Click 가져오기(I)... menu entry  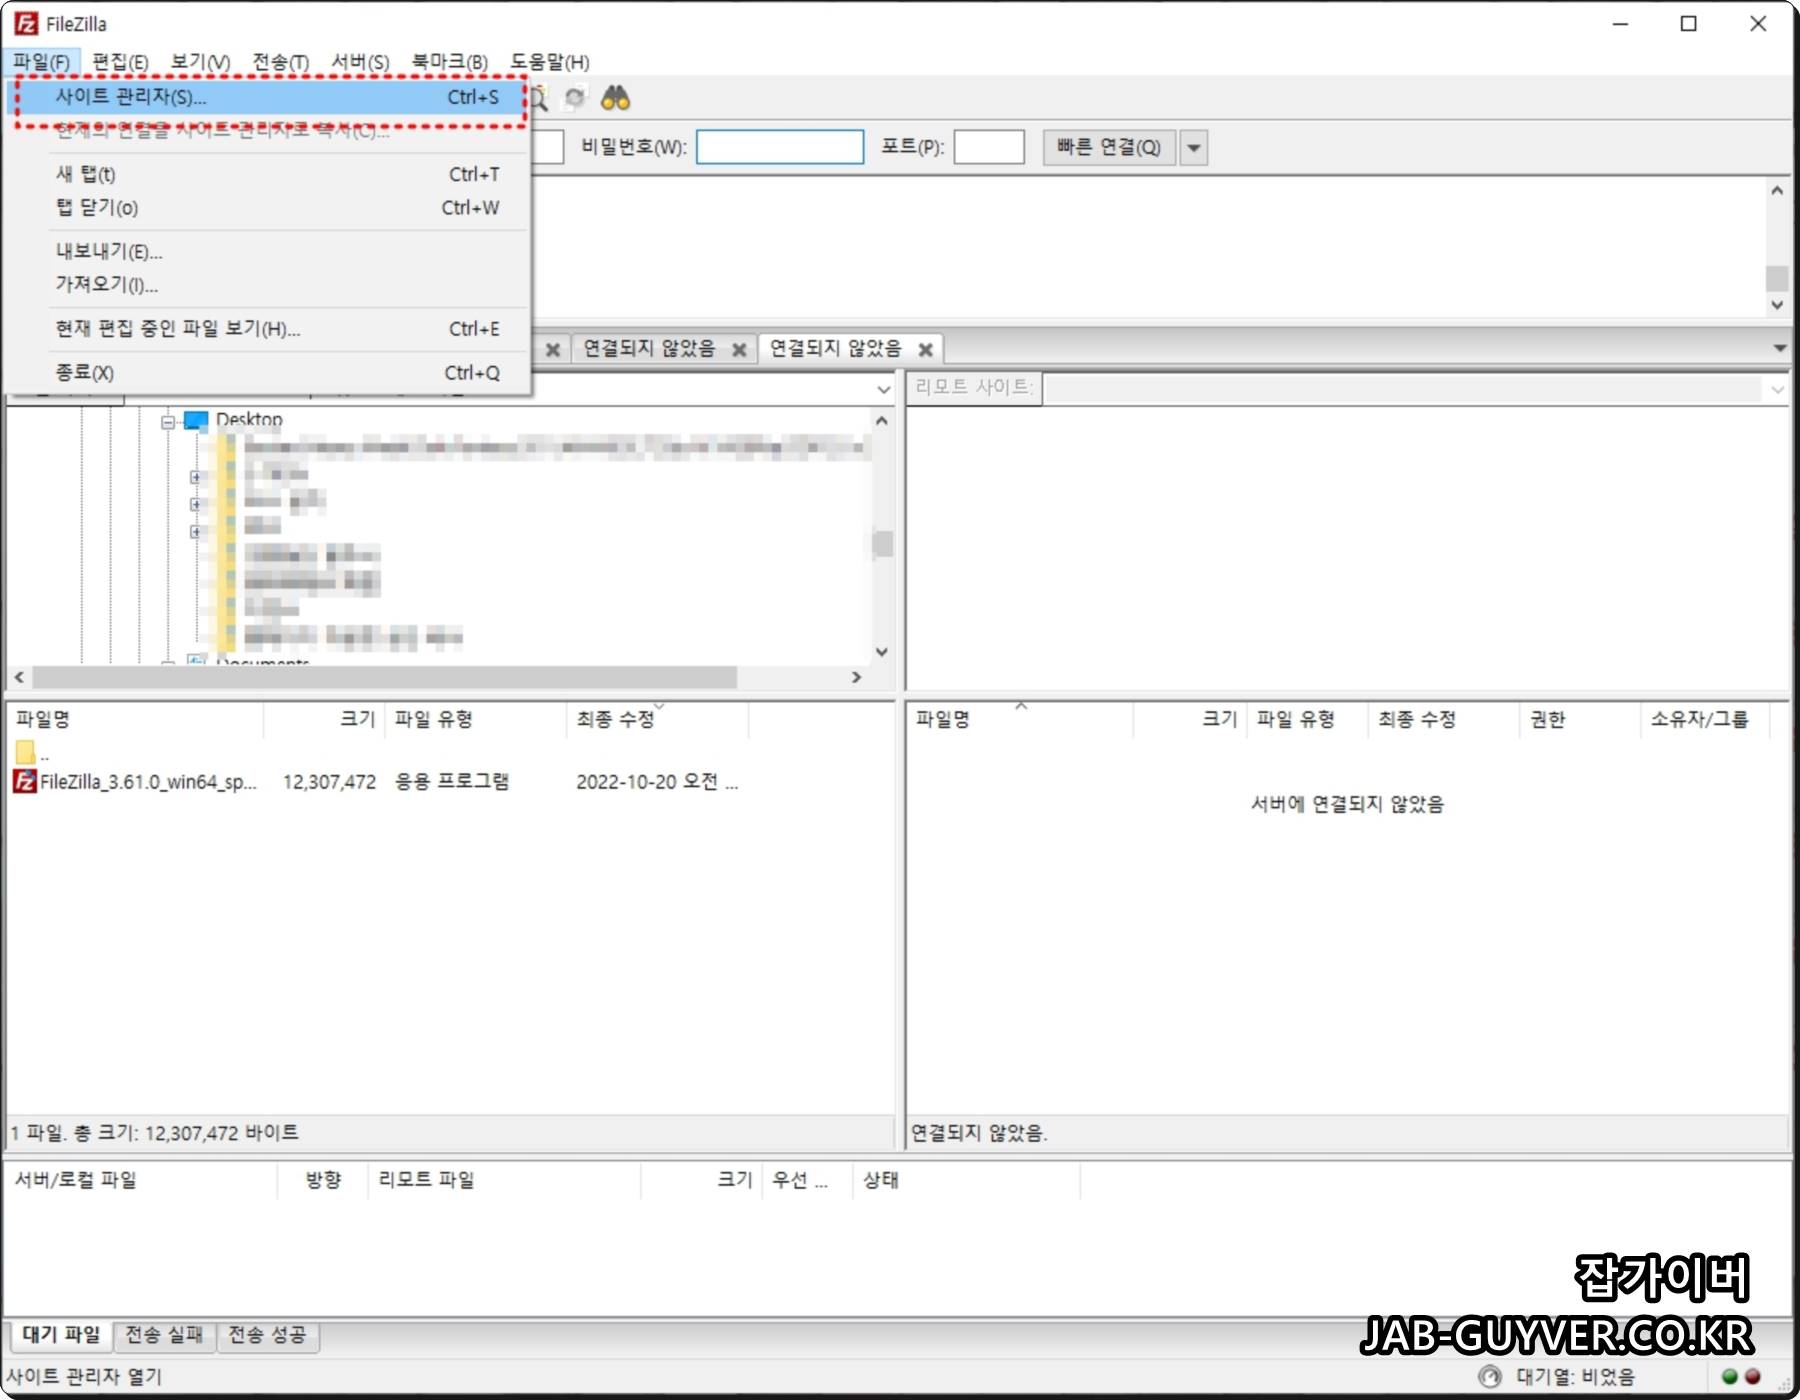(268, 284)
